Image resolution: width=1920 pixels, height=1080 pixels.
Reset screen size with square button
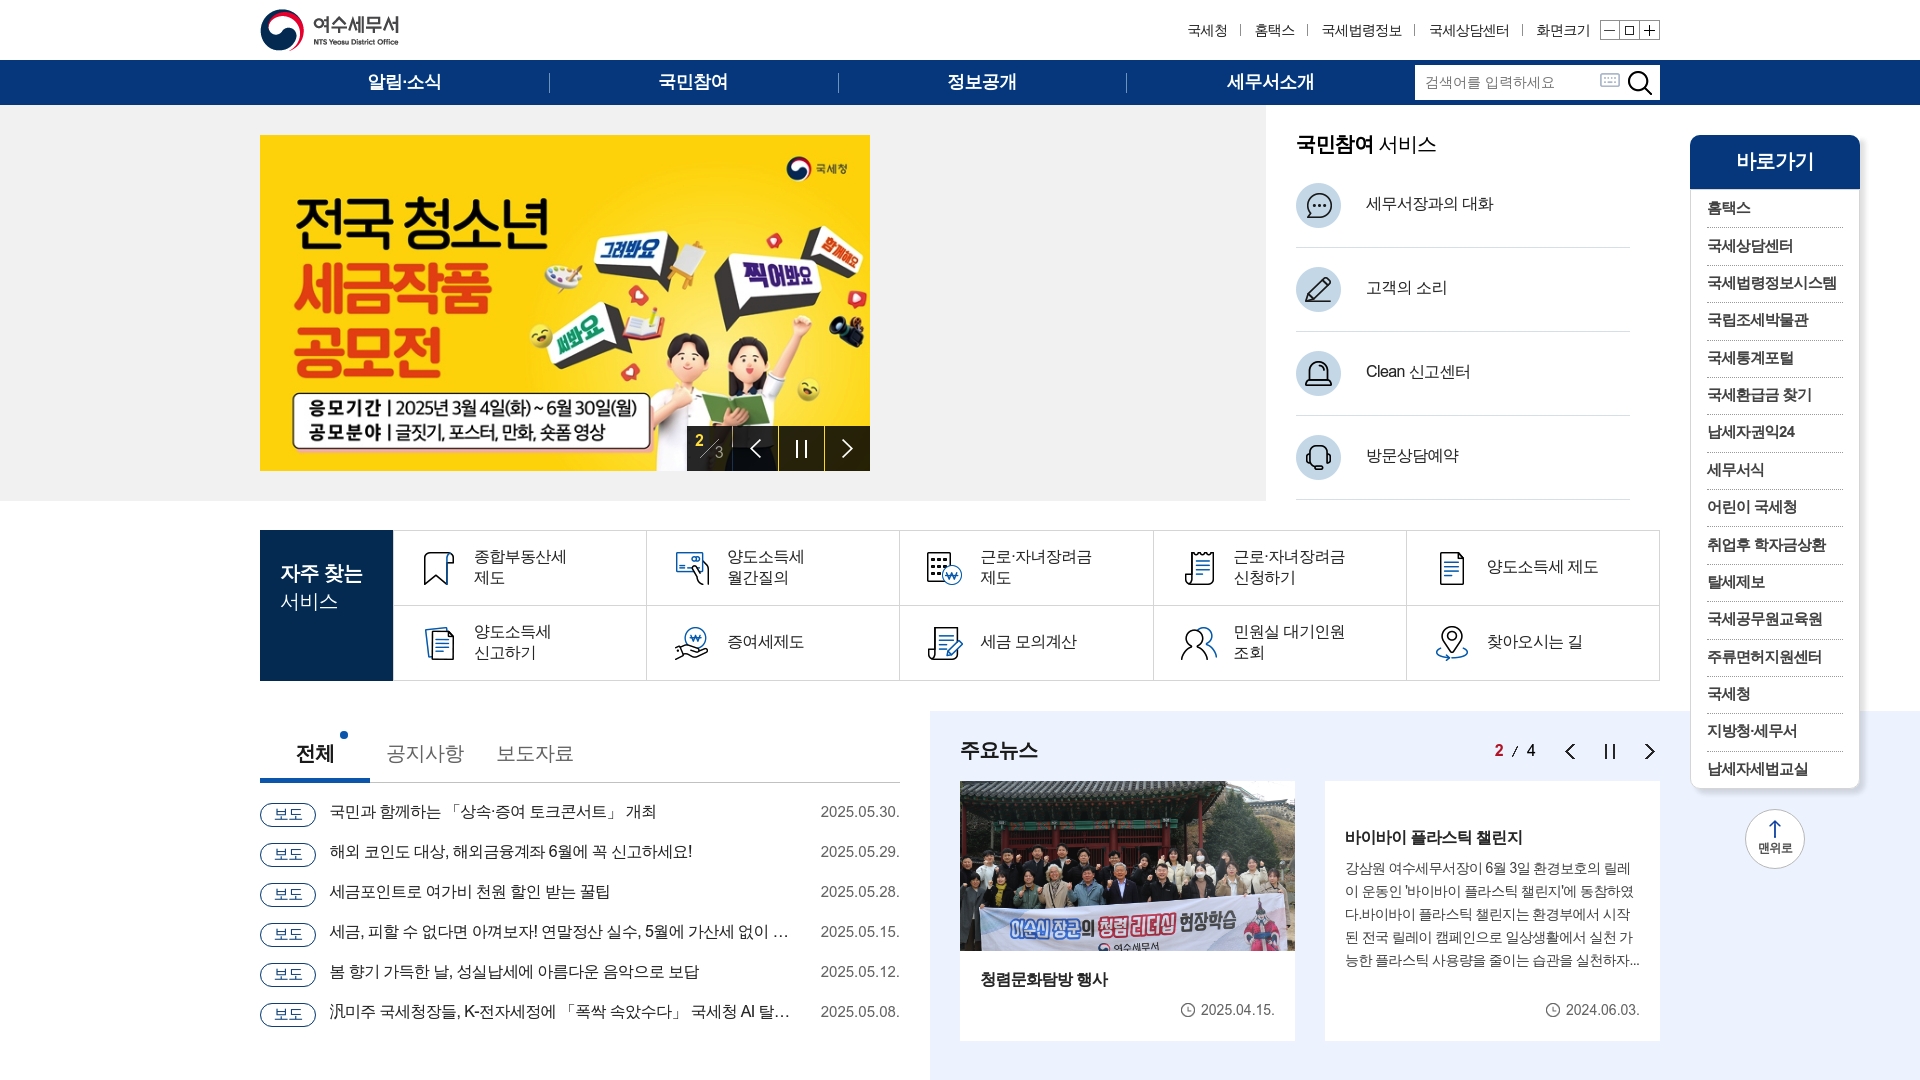(x=1629, y=30)
